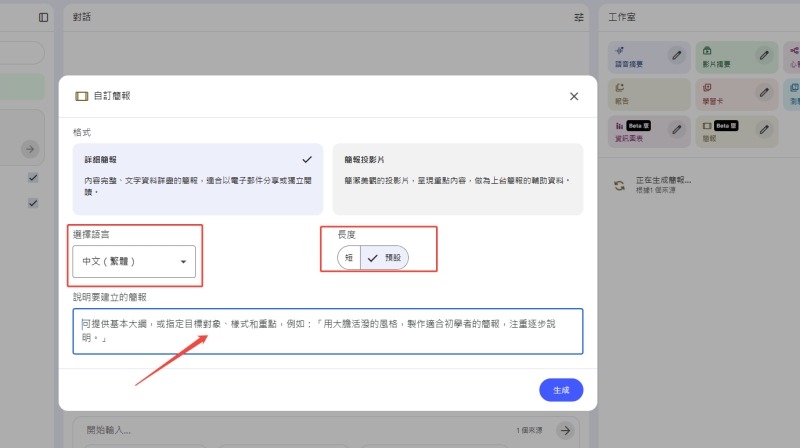Open the 簡報 Beta studio card
The image size is (800, 448).
pos(736,132)
